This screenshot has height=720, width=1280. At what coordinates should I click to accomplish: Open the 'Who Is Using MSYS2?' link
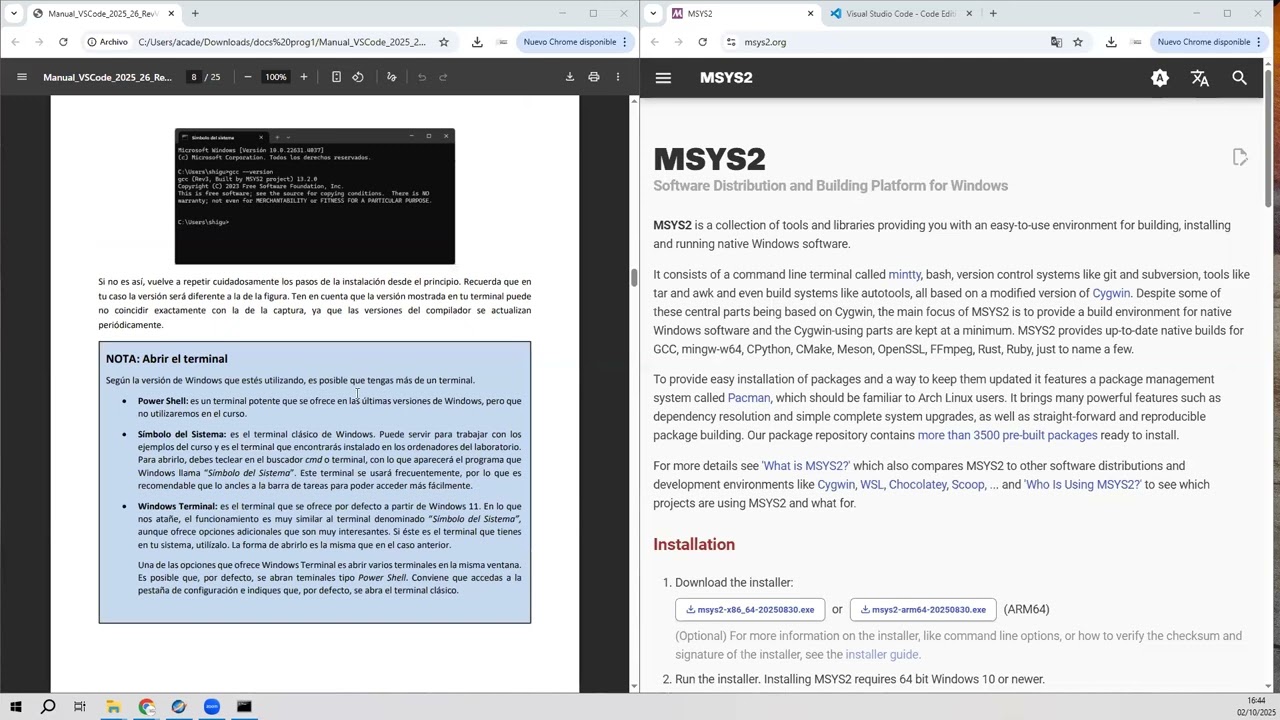1083,485
